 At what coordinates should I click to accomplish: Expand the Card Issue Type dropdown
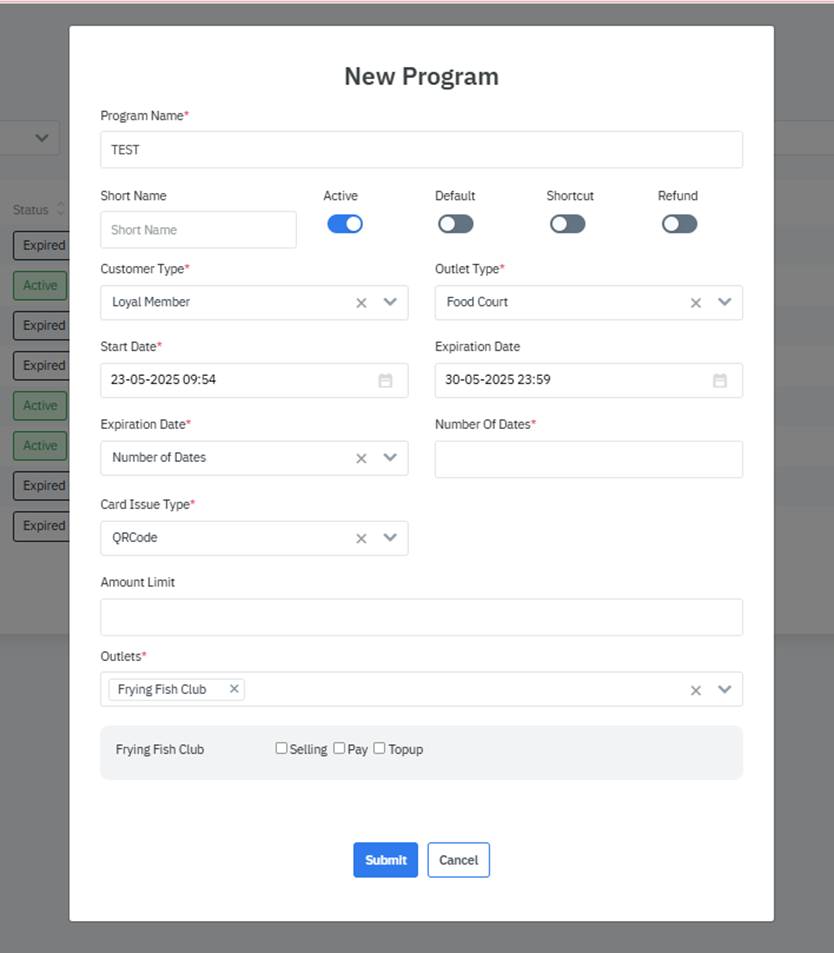coord(390,538)
